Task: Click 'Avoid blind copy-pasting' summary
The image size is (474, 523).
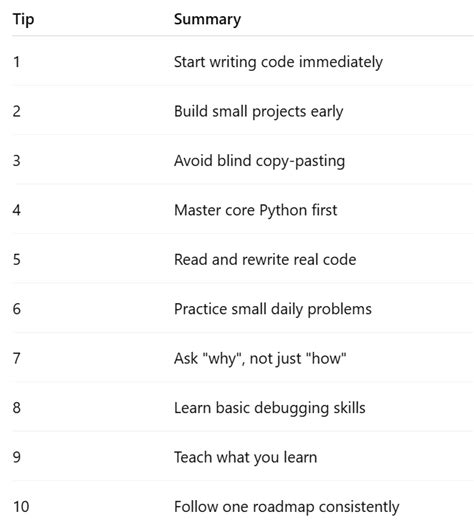Action: pyautogui.click(x=259, y=161)
